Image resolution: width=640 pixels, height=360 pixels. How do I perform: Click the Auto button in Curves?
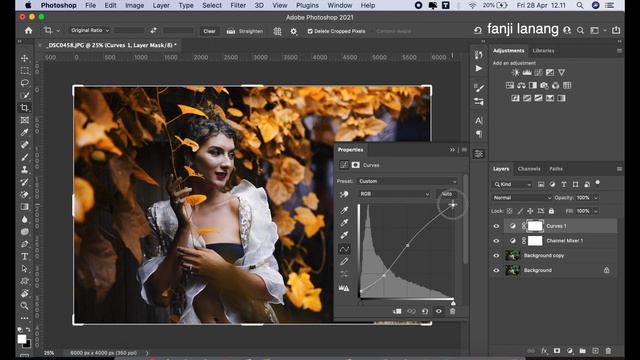[447, 194]
